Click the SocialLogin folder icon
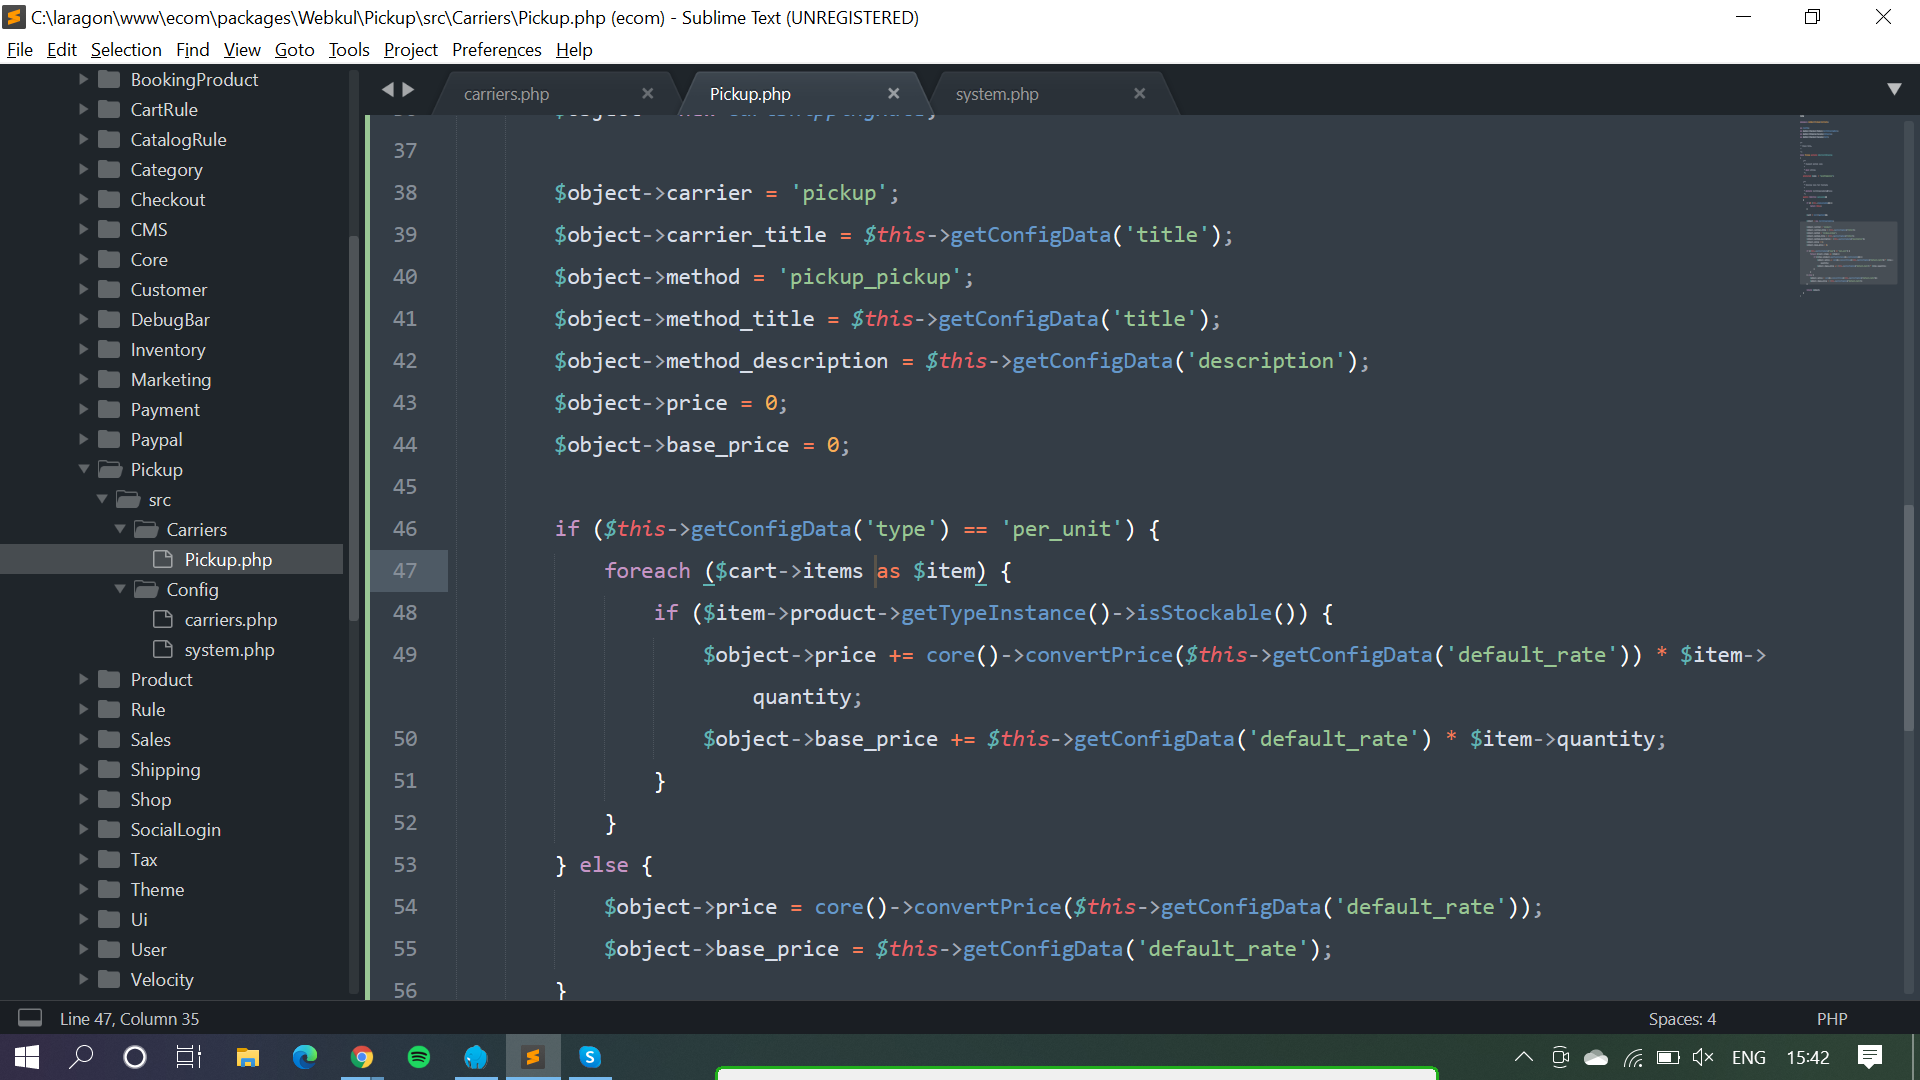 (x=110, y=829)
